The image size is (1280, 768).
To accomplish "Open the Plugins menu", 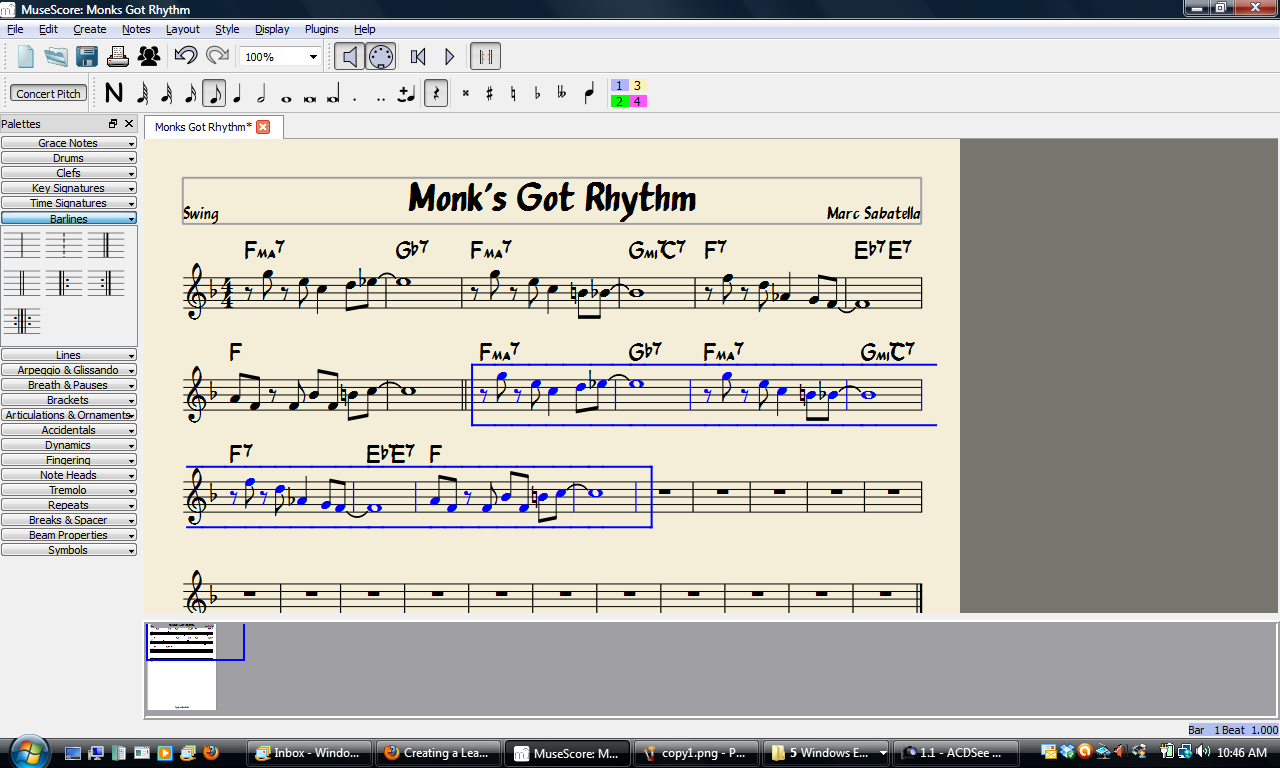I will pyautogui.click(x=322, y=29).
